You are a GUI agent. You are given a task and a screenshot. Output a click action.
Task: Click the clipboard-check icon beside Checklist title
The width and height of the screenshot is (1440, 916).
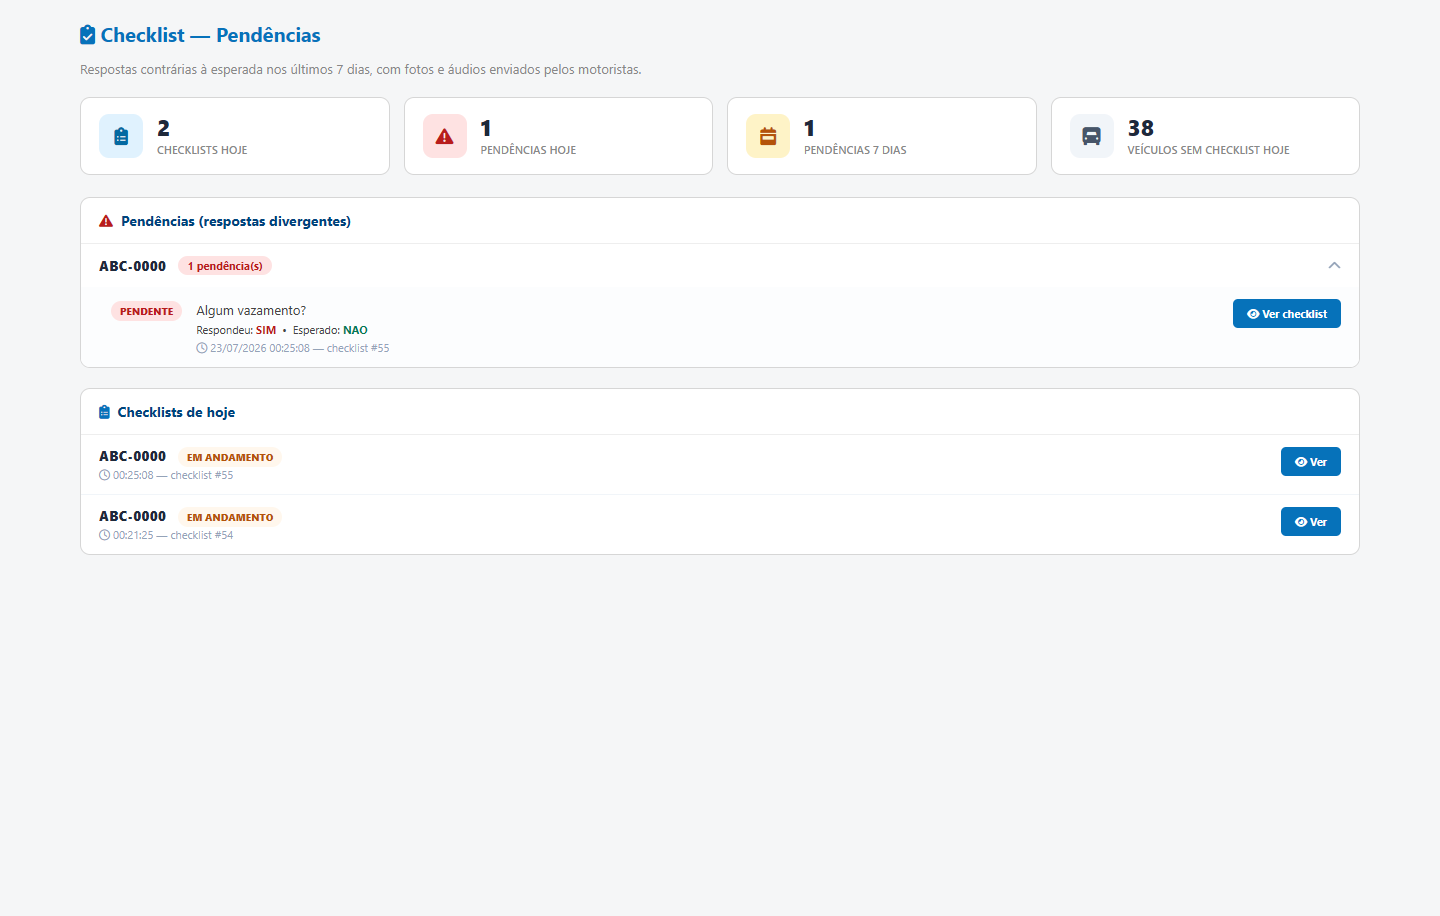tap(88, 35)
